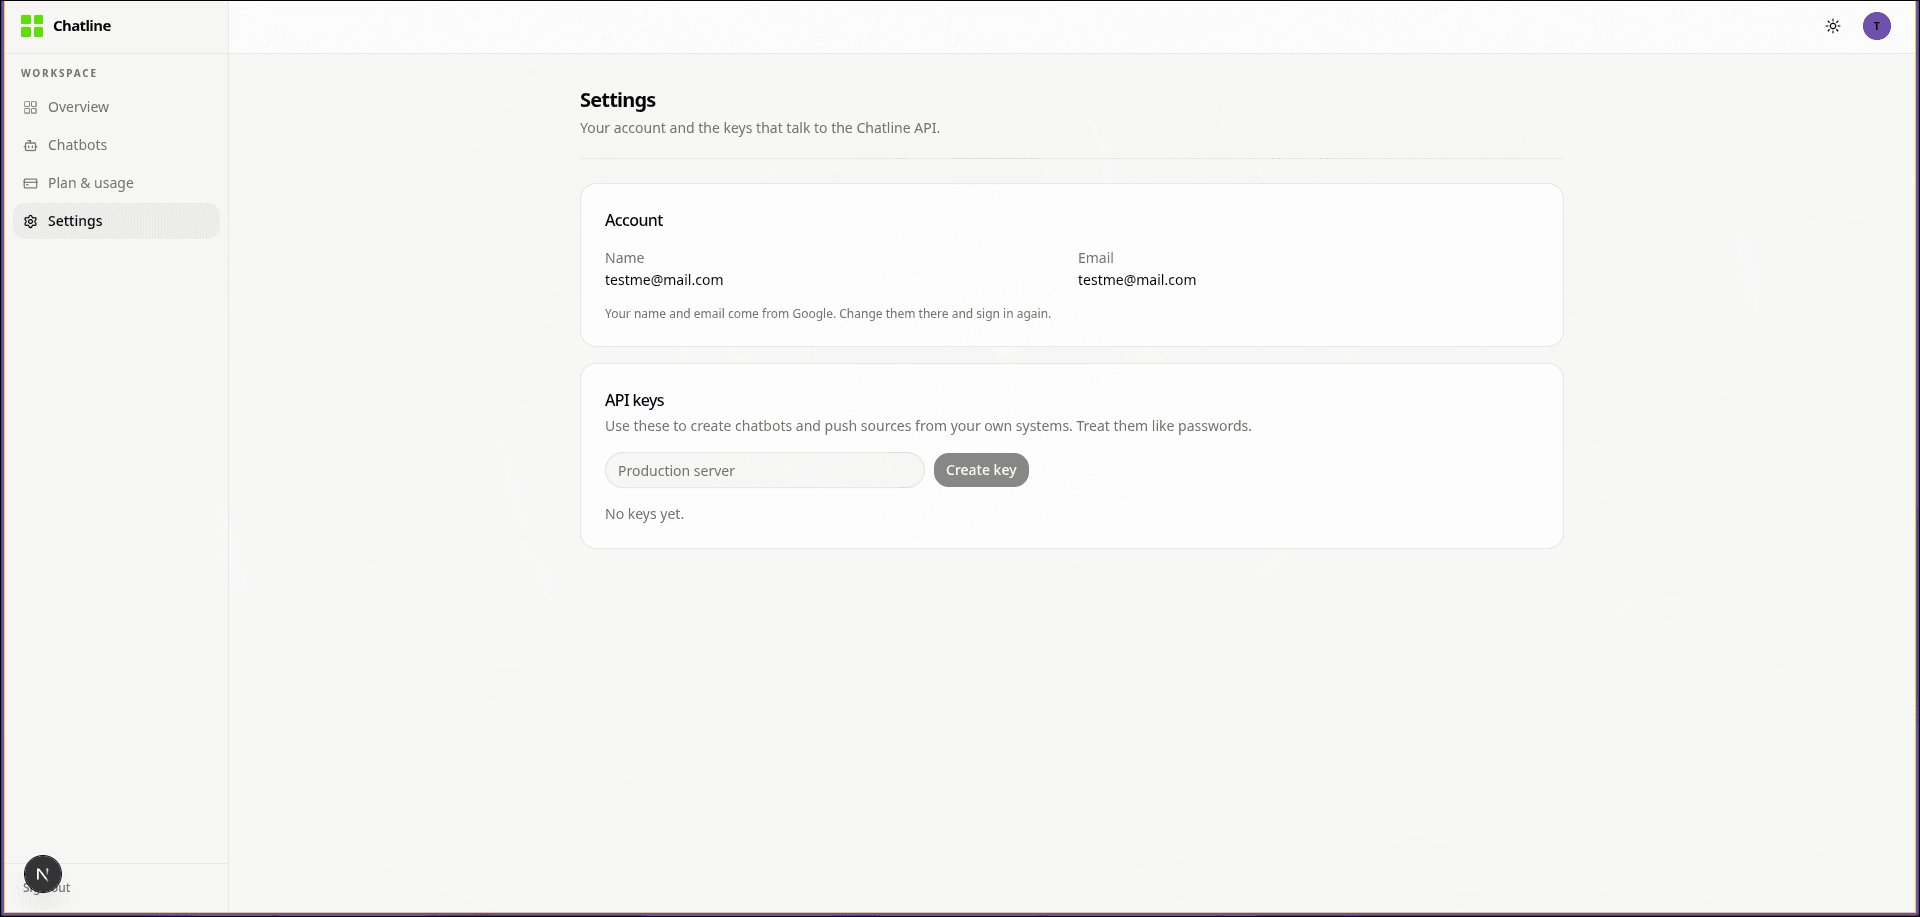
Task: Click the WORKSPACE sidebar label
Action: tap(59, 73)
